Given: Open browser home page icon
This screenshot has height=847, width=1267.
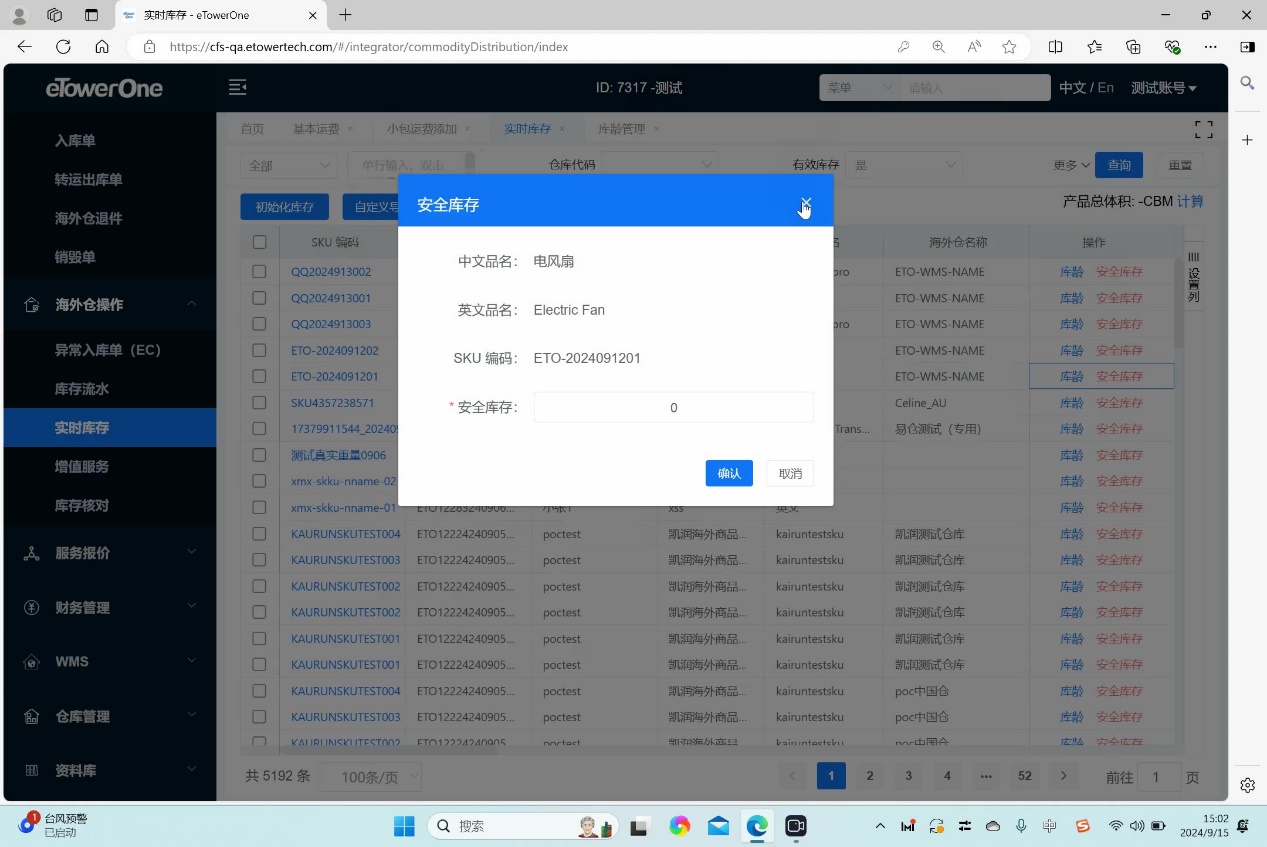Looking at the screenshot, I should (102, 47).
